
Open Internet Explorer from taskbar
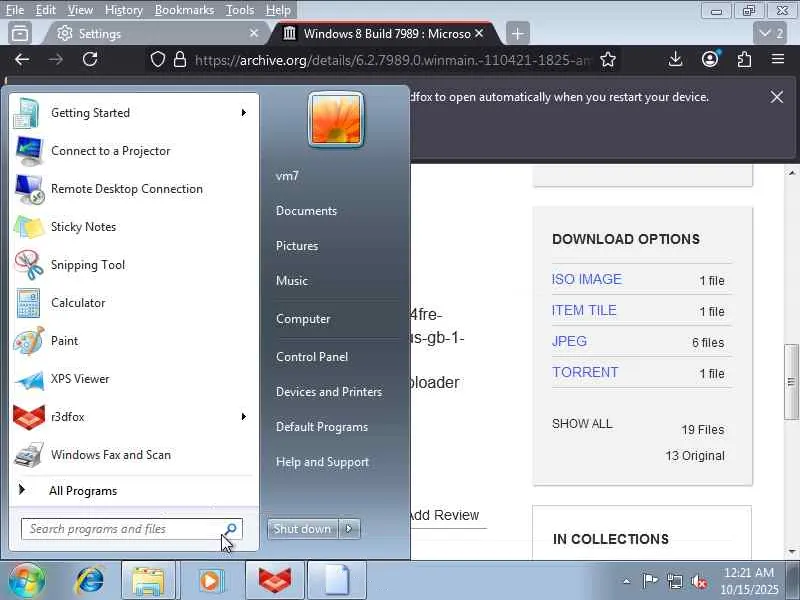(x=89, y=581)
